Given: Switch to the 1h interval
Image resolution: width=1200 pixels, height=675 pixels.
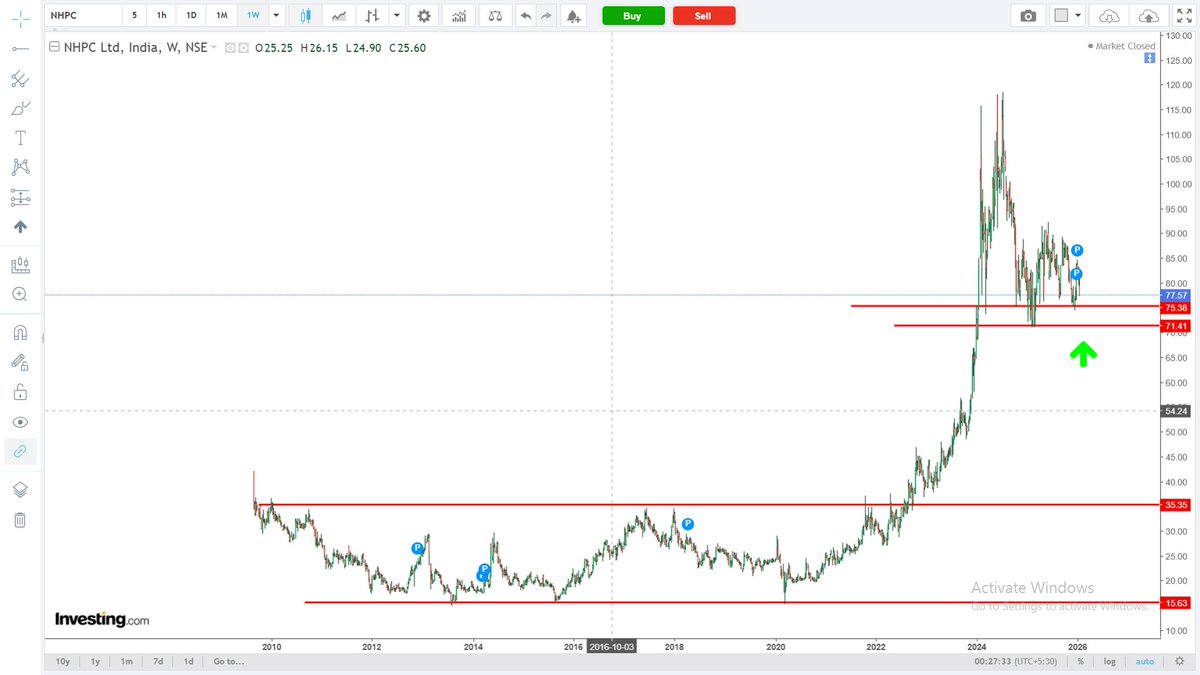Looking at the screenshot, I should coord(161,15).
